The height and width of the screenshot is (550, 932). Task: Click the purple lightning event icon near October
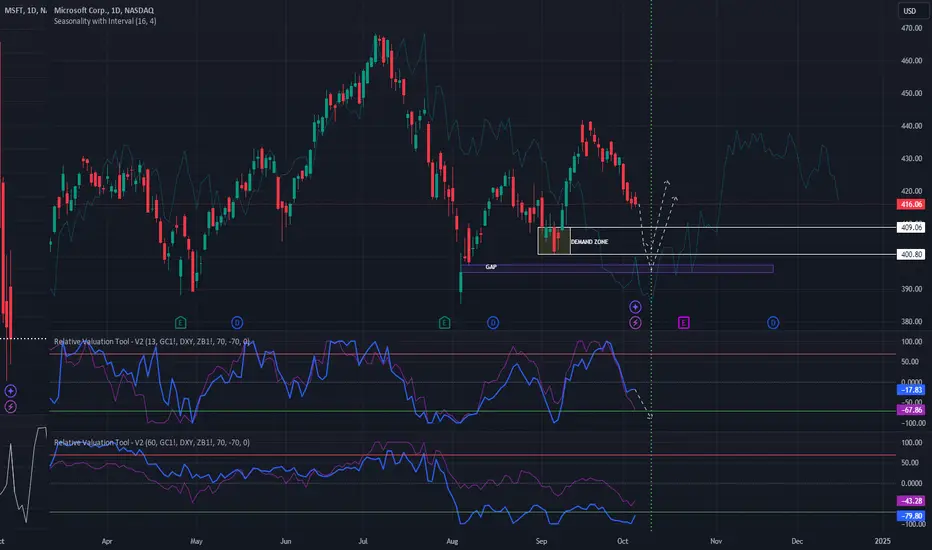635,323
